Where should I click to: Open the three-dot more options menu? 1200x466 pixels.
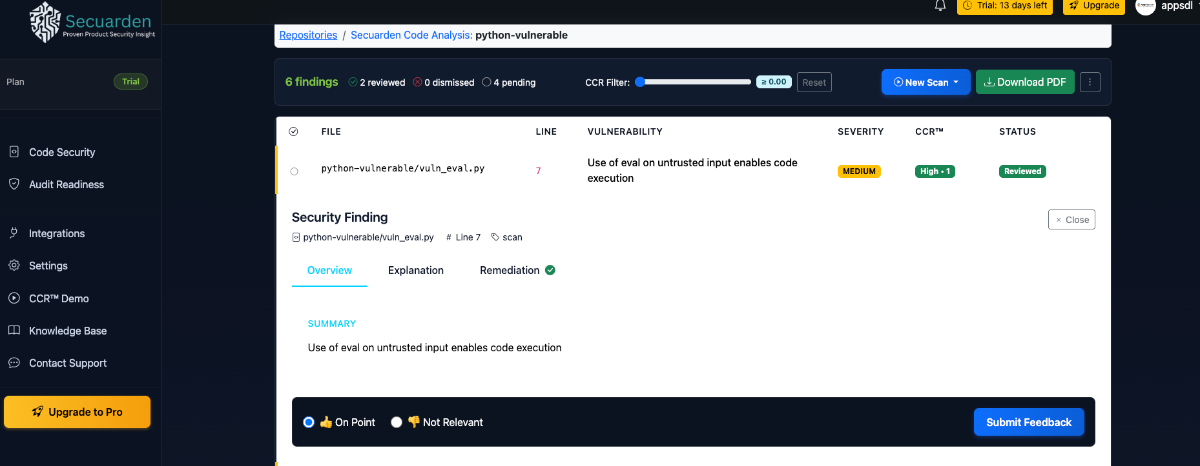1091,82
